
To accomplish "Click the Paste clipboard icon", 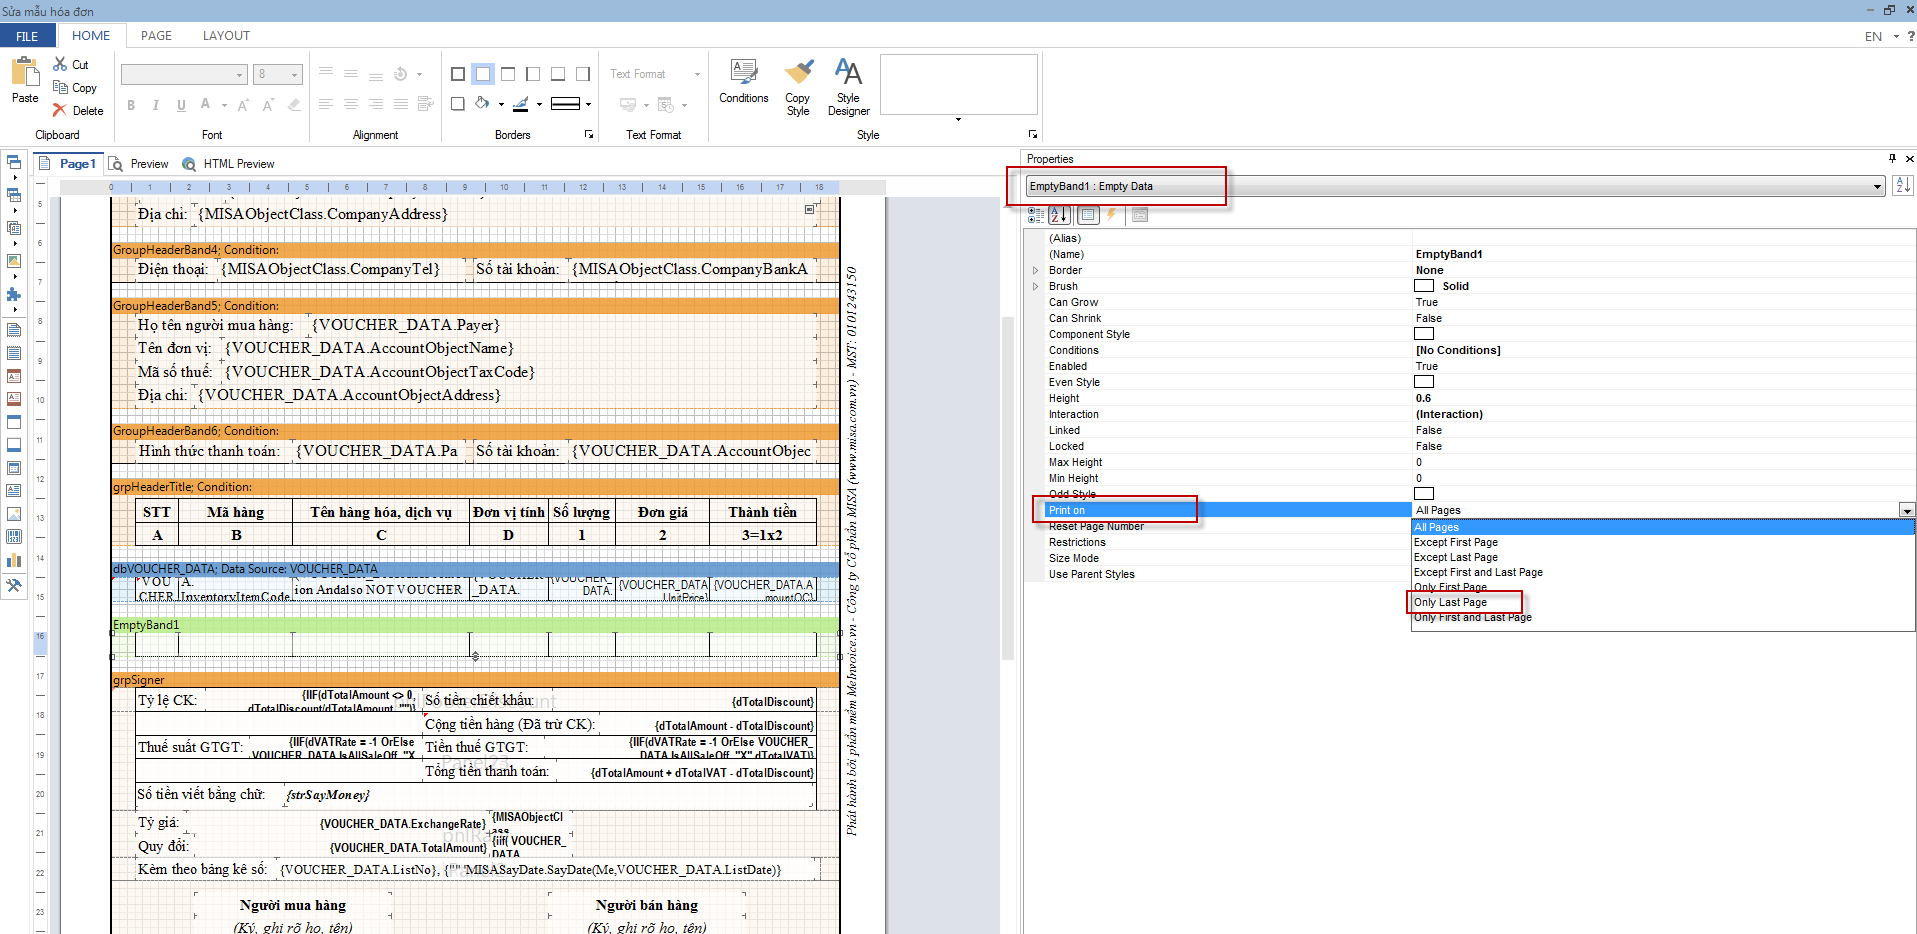I will point(24,72).
